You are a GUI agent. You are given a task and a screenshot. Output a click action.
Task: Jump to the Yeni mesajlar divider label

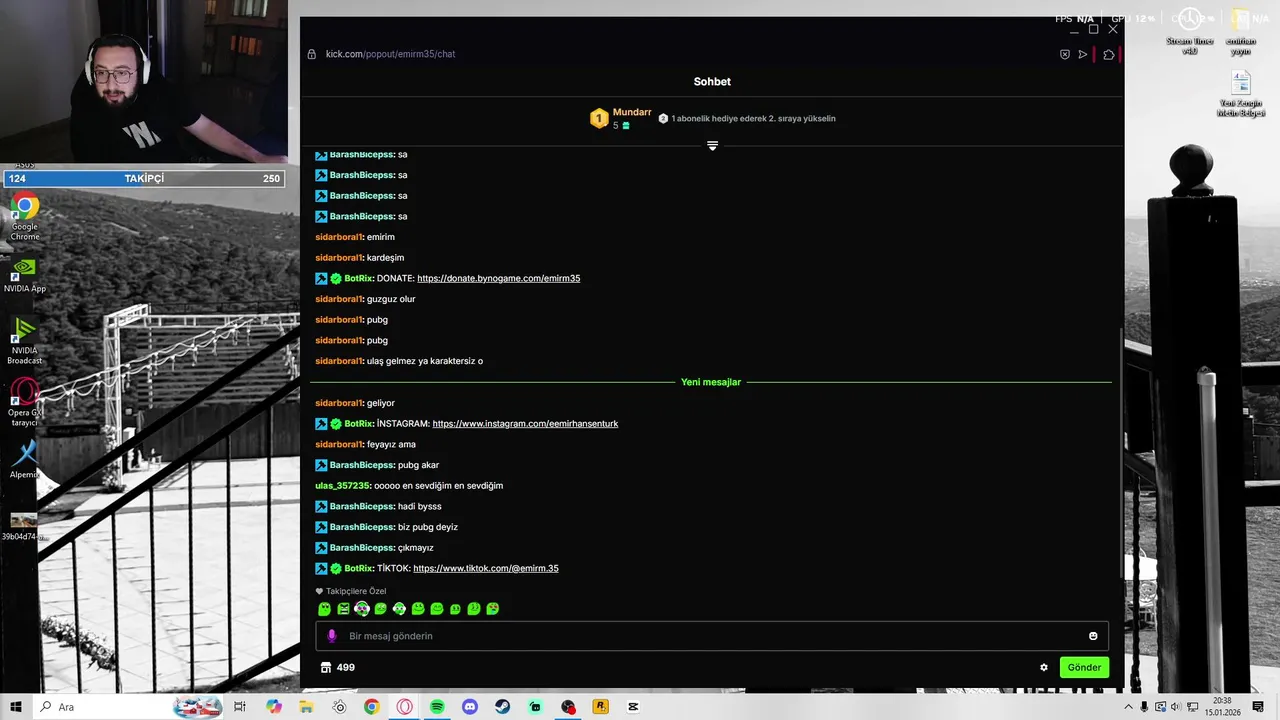pyautogui.click(x=711, y=382)
